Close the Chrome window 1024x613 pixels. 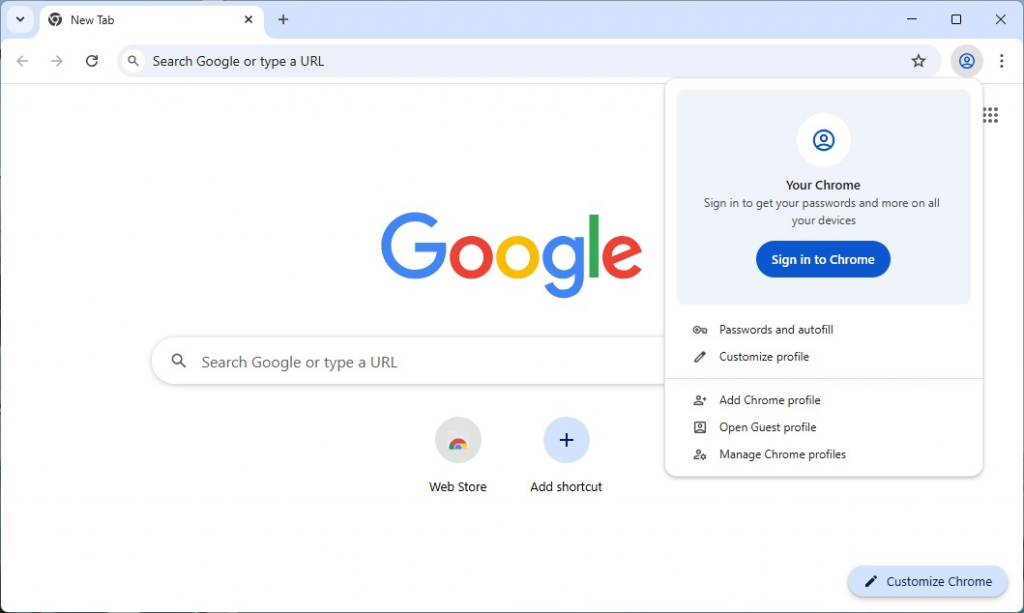(x=1000, y=20)
